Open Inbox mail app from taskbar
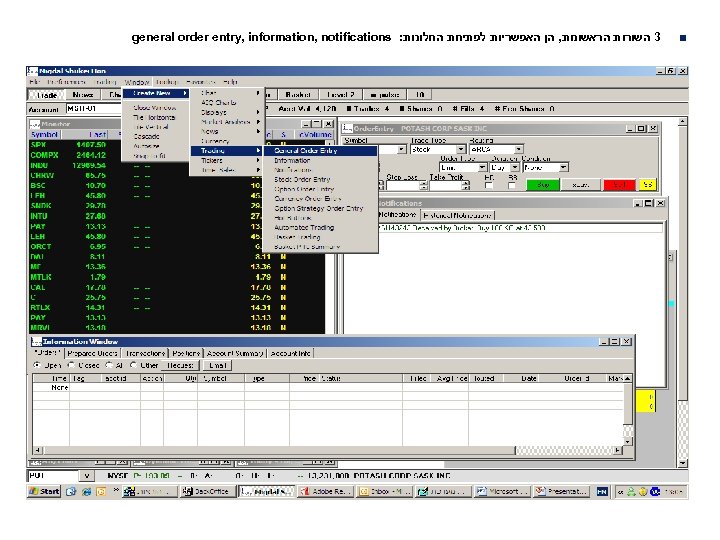Image resolution: width=720 pixels, height=540 pixels. 384,491
